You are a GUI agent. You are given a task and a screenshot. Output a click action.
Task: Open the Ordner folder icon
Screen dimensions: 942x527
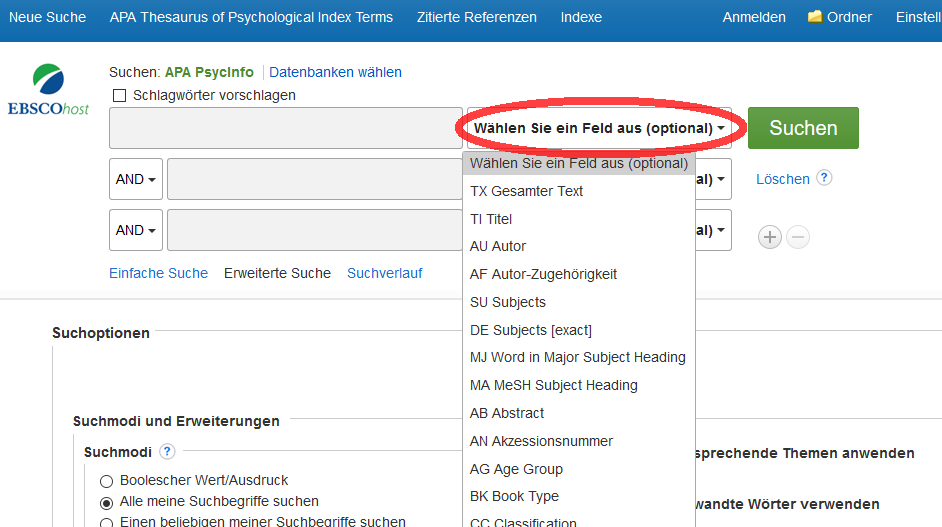tap(815, 17)
